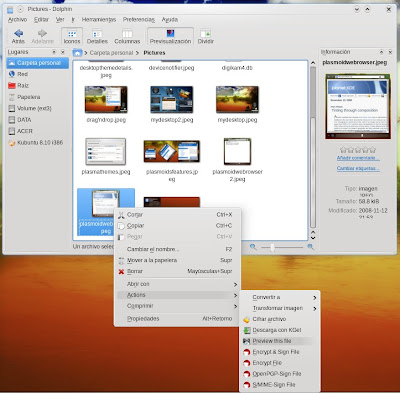Click the file view vertical scrollbar
Viewport: 400px width, 393px height.
313,148
